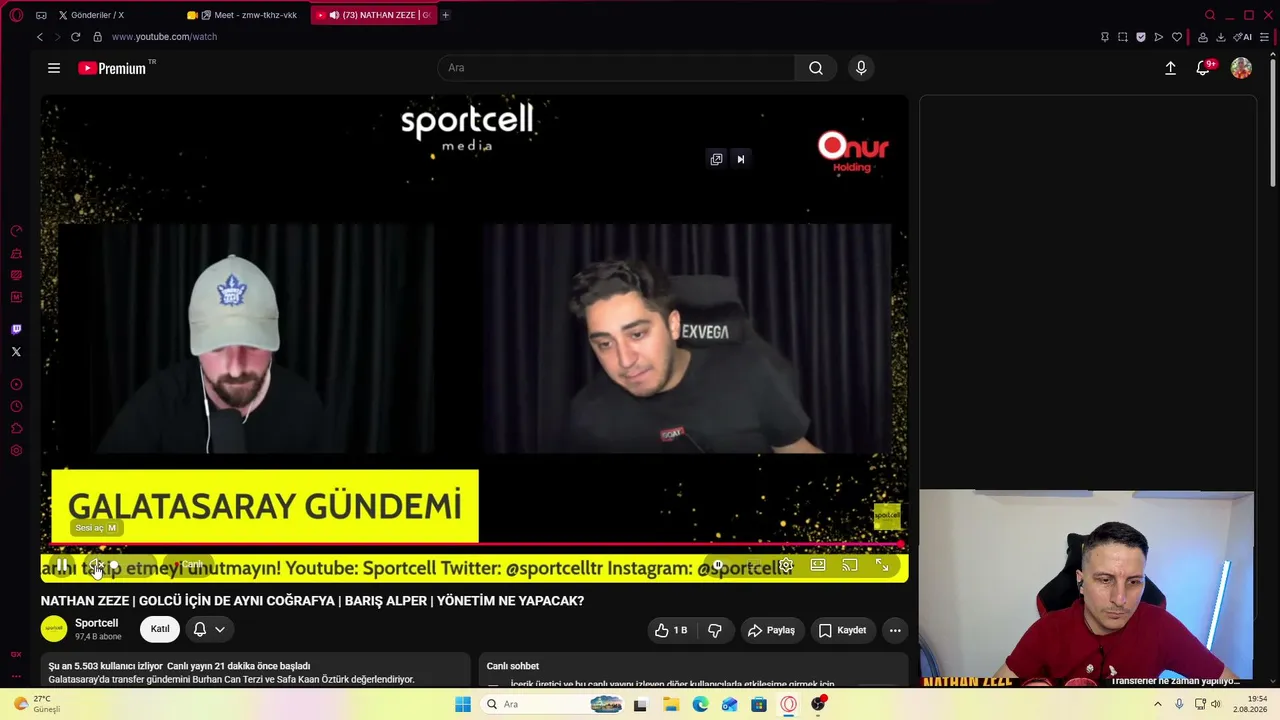
Task: Open Twitch in Opera sidebar
Action: pyautogui.click(x=16, y=329)
